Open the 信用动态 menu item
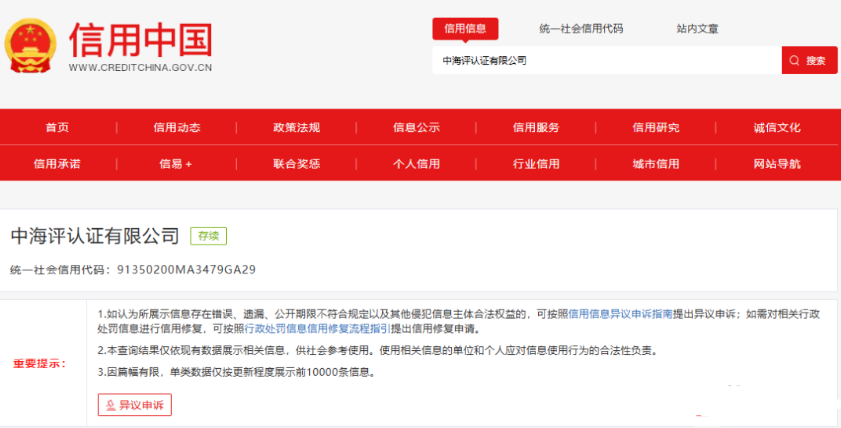 click(177, 127)
